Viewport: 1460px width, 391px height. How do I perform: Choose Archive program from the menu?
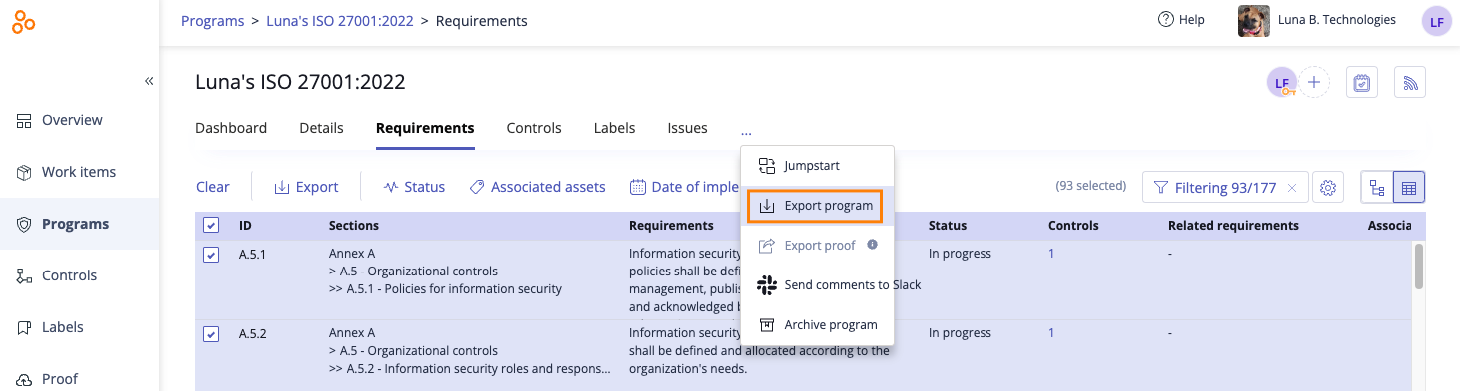[x=817, y=325]
